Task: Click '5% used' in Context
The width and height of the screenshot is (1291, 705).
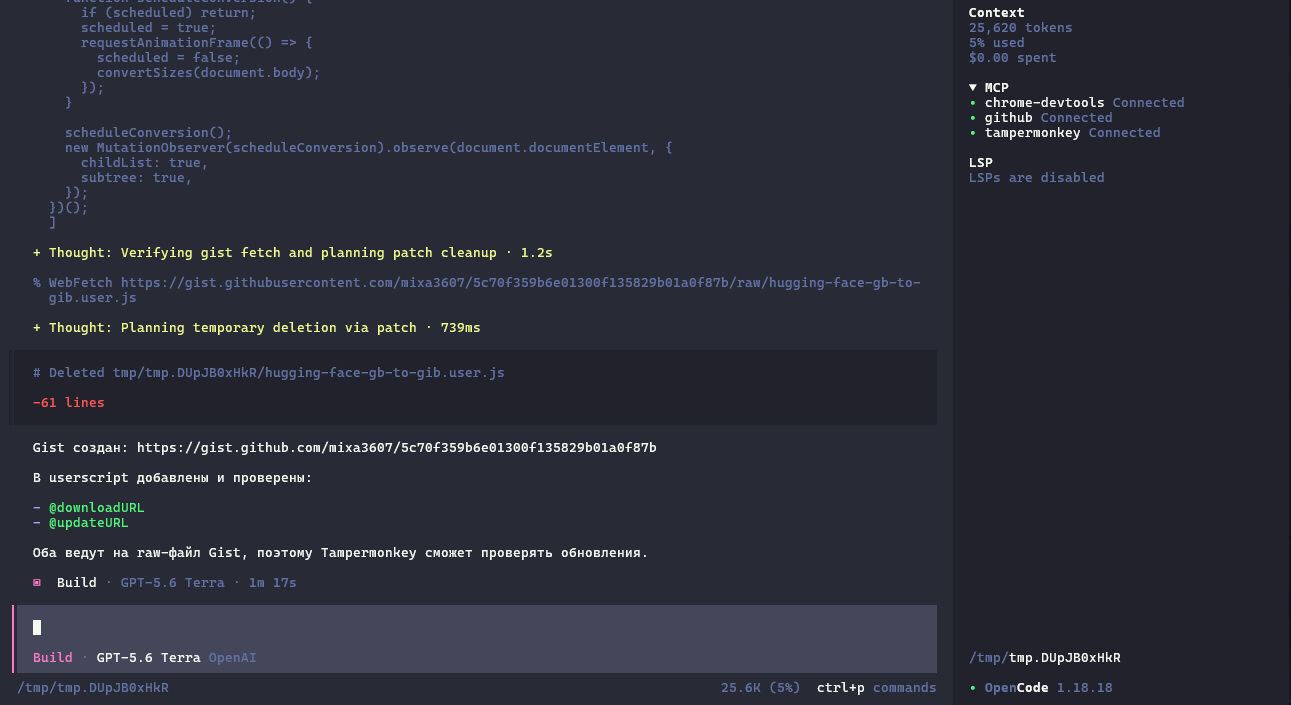Action: (x=997, y=43)
